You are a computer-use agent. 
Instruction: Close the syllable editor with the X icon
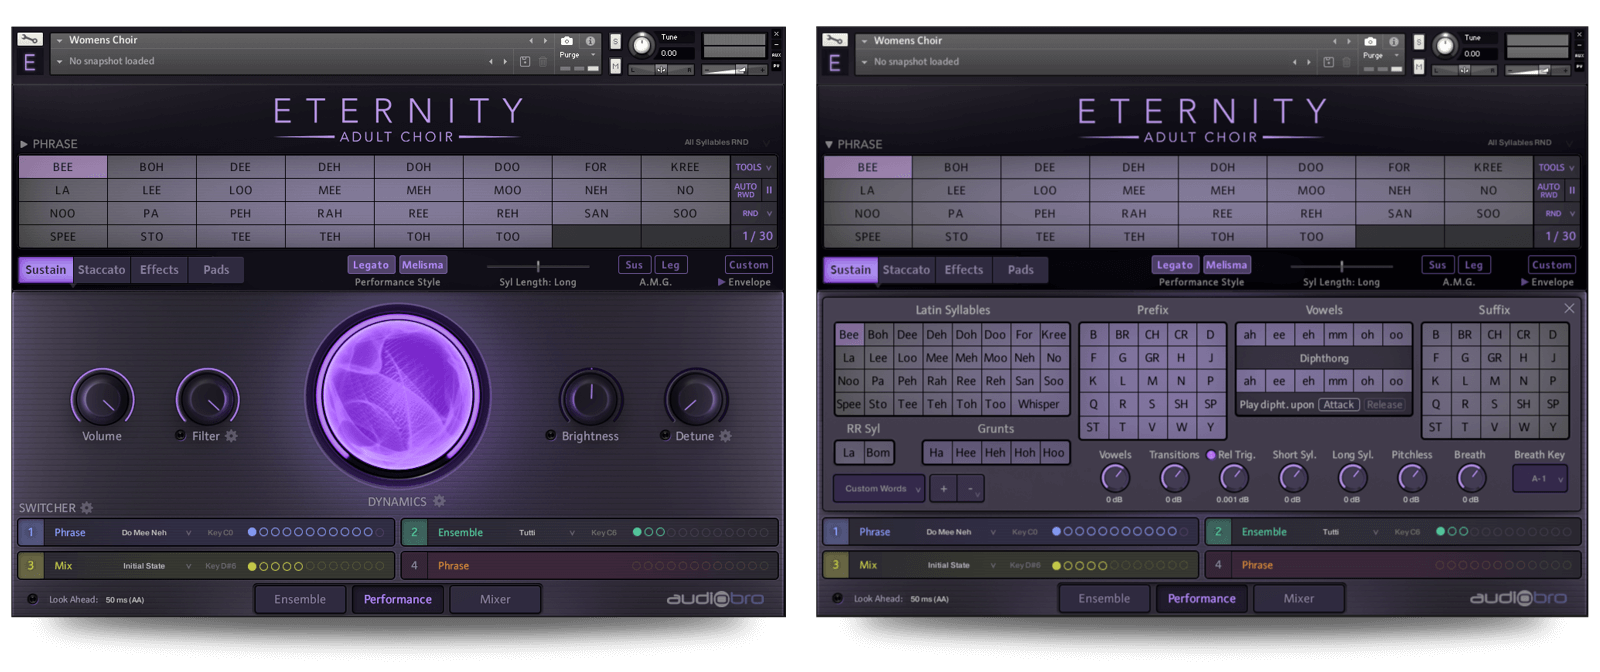coord(1569,309)
